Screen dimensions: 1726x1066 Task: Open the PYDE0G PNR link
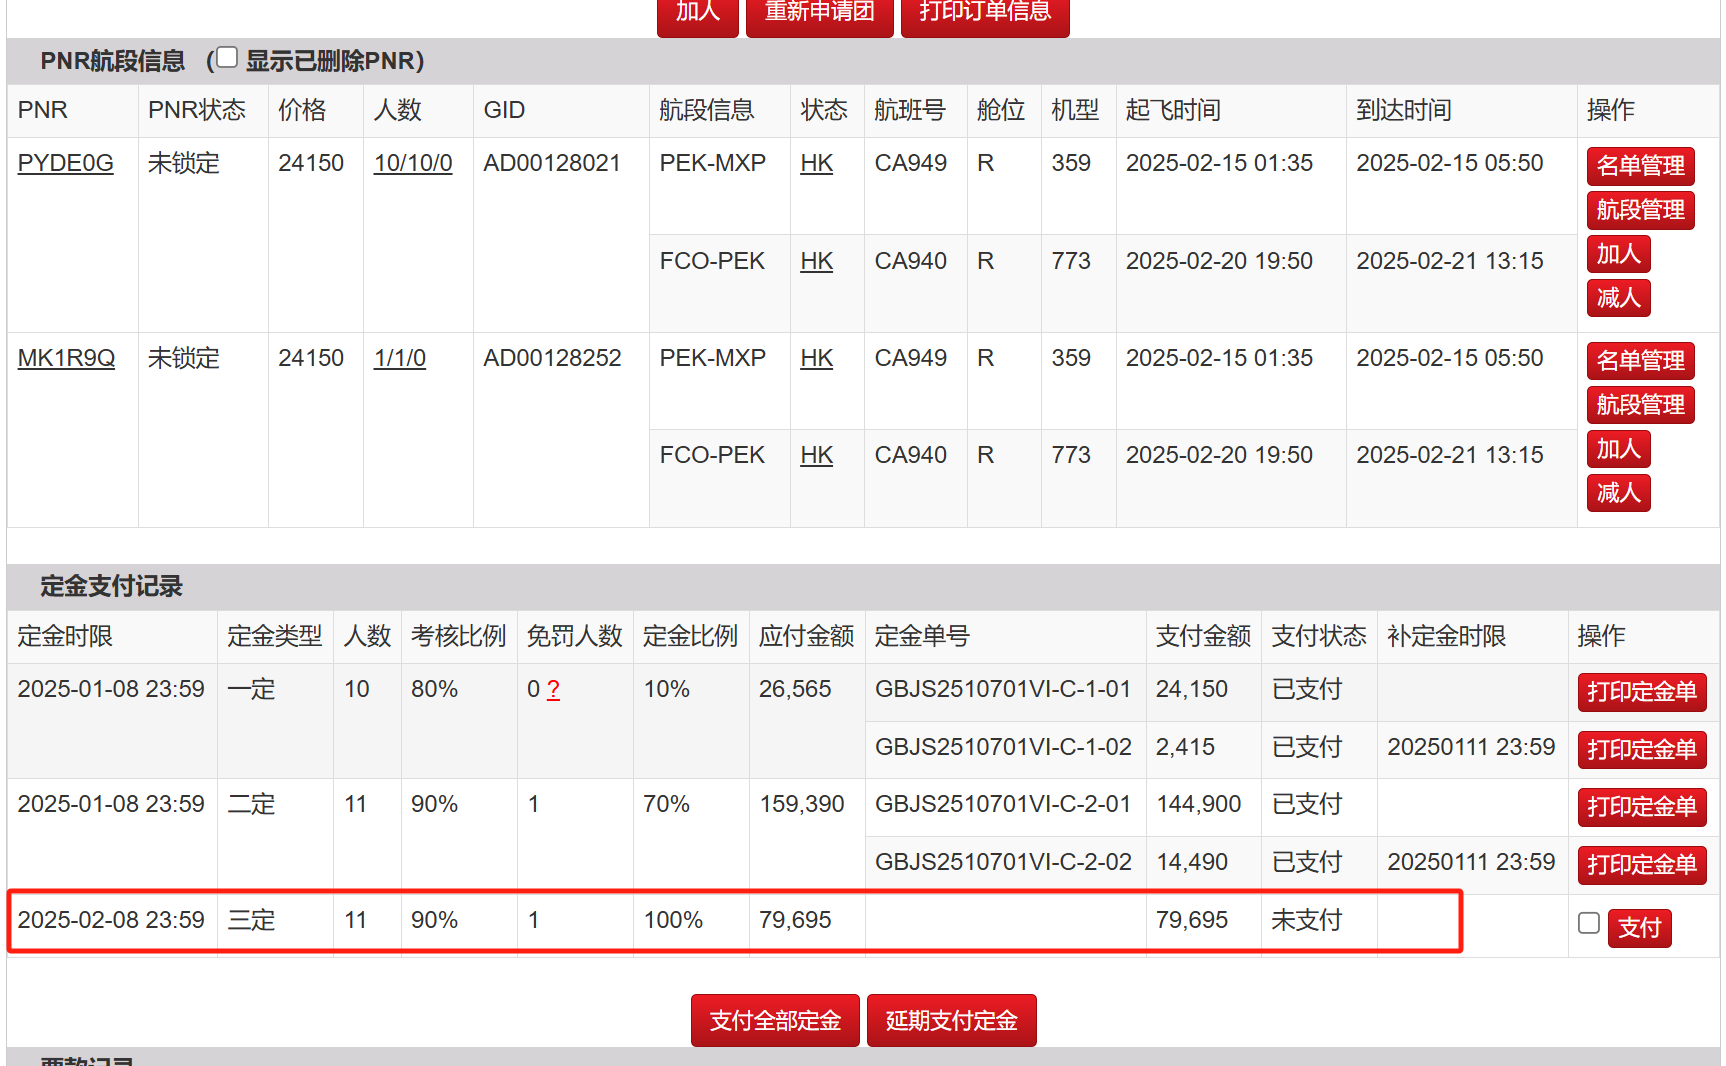click(x=65, y=163)
